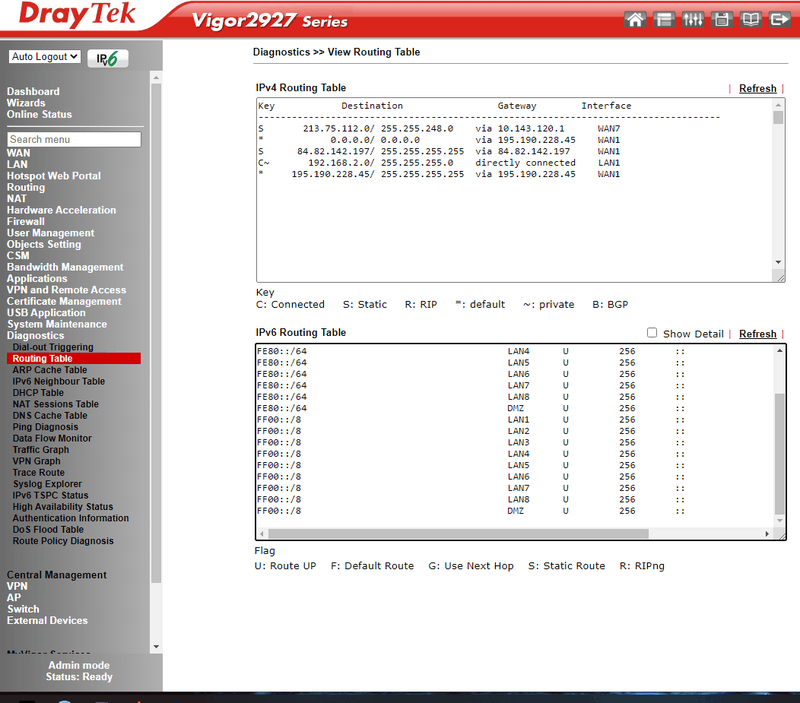Open the Wizards menu item
The image size is (800, 703).
point(26,103)
